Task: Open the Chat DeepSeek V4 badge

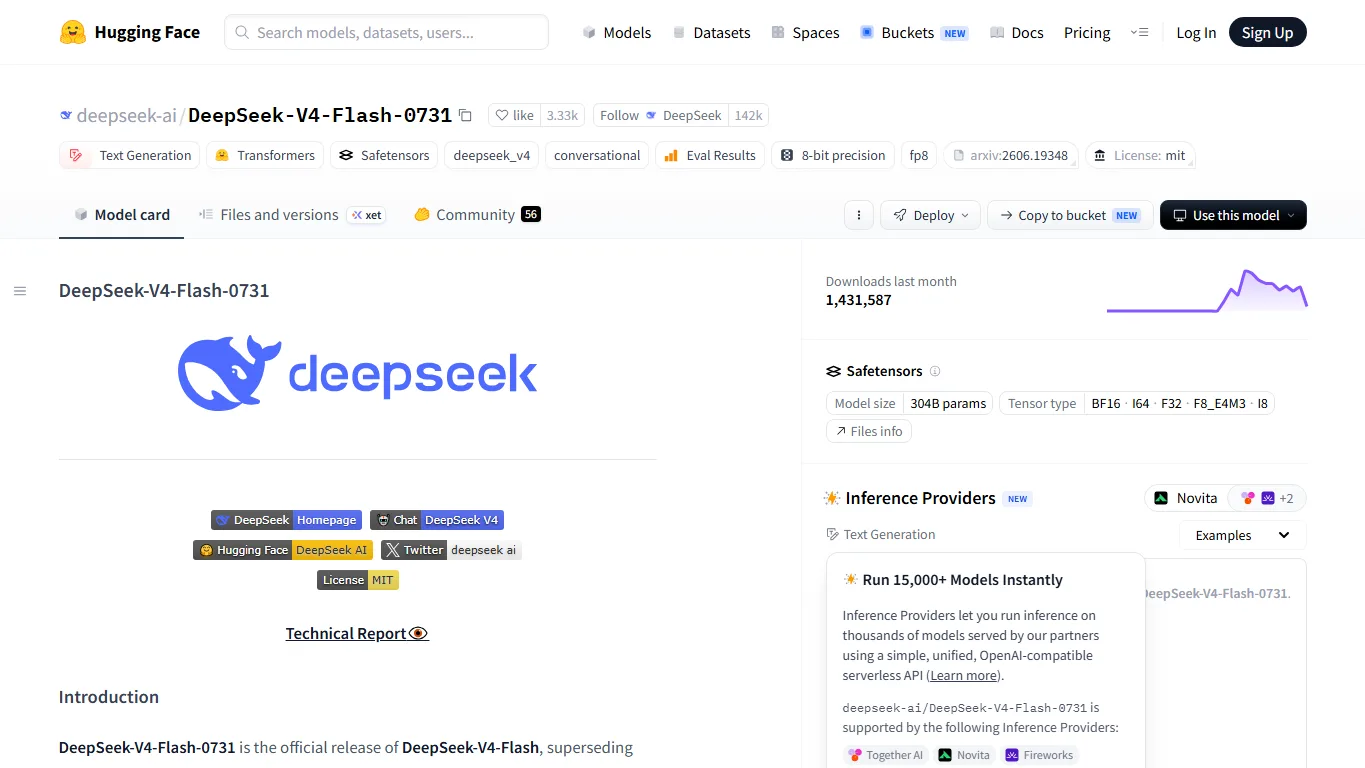Action: pos(437,520)
